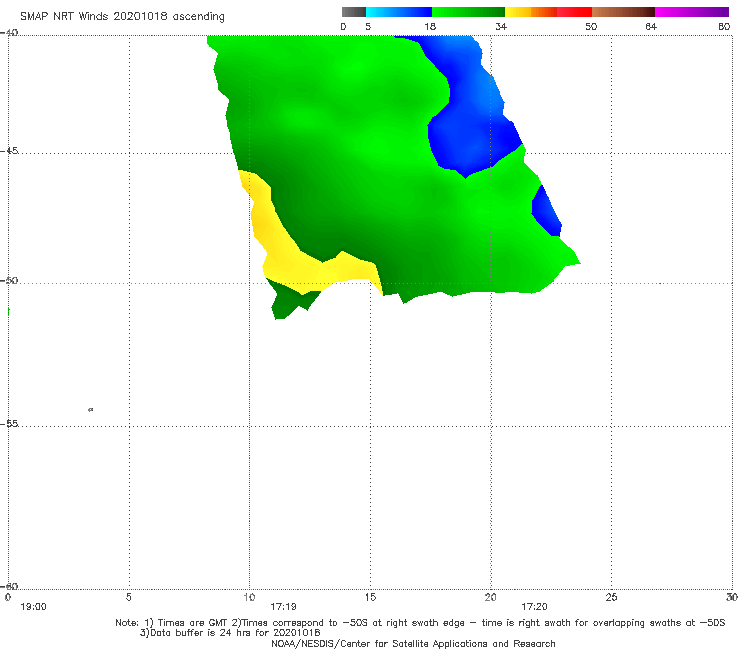Click the color bar label '64'
Image resolution: width=740 pixels, height=650 pixels.
651,26
